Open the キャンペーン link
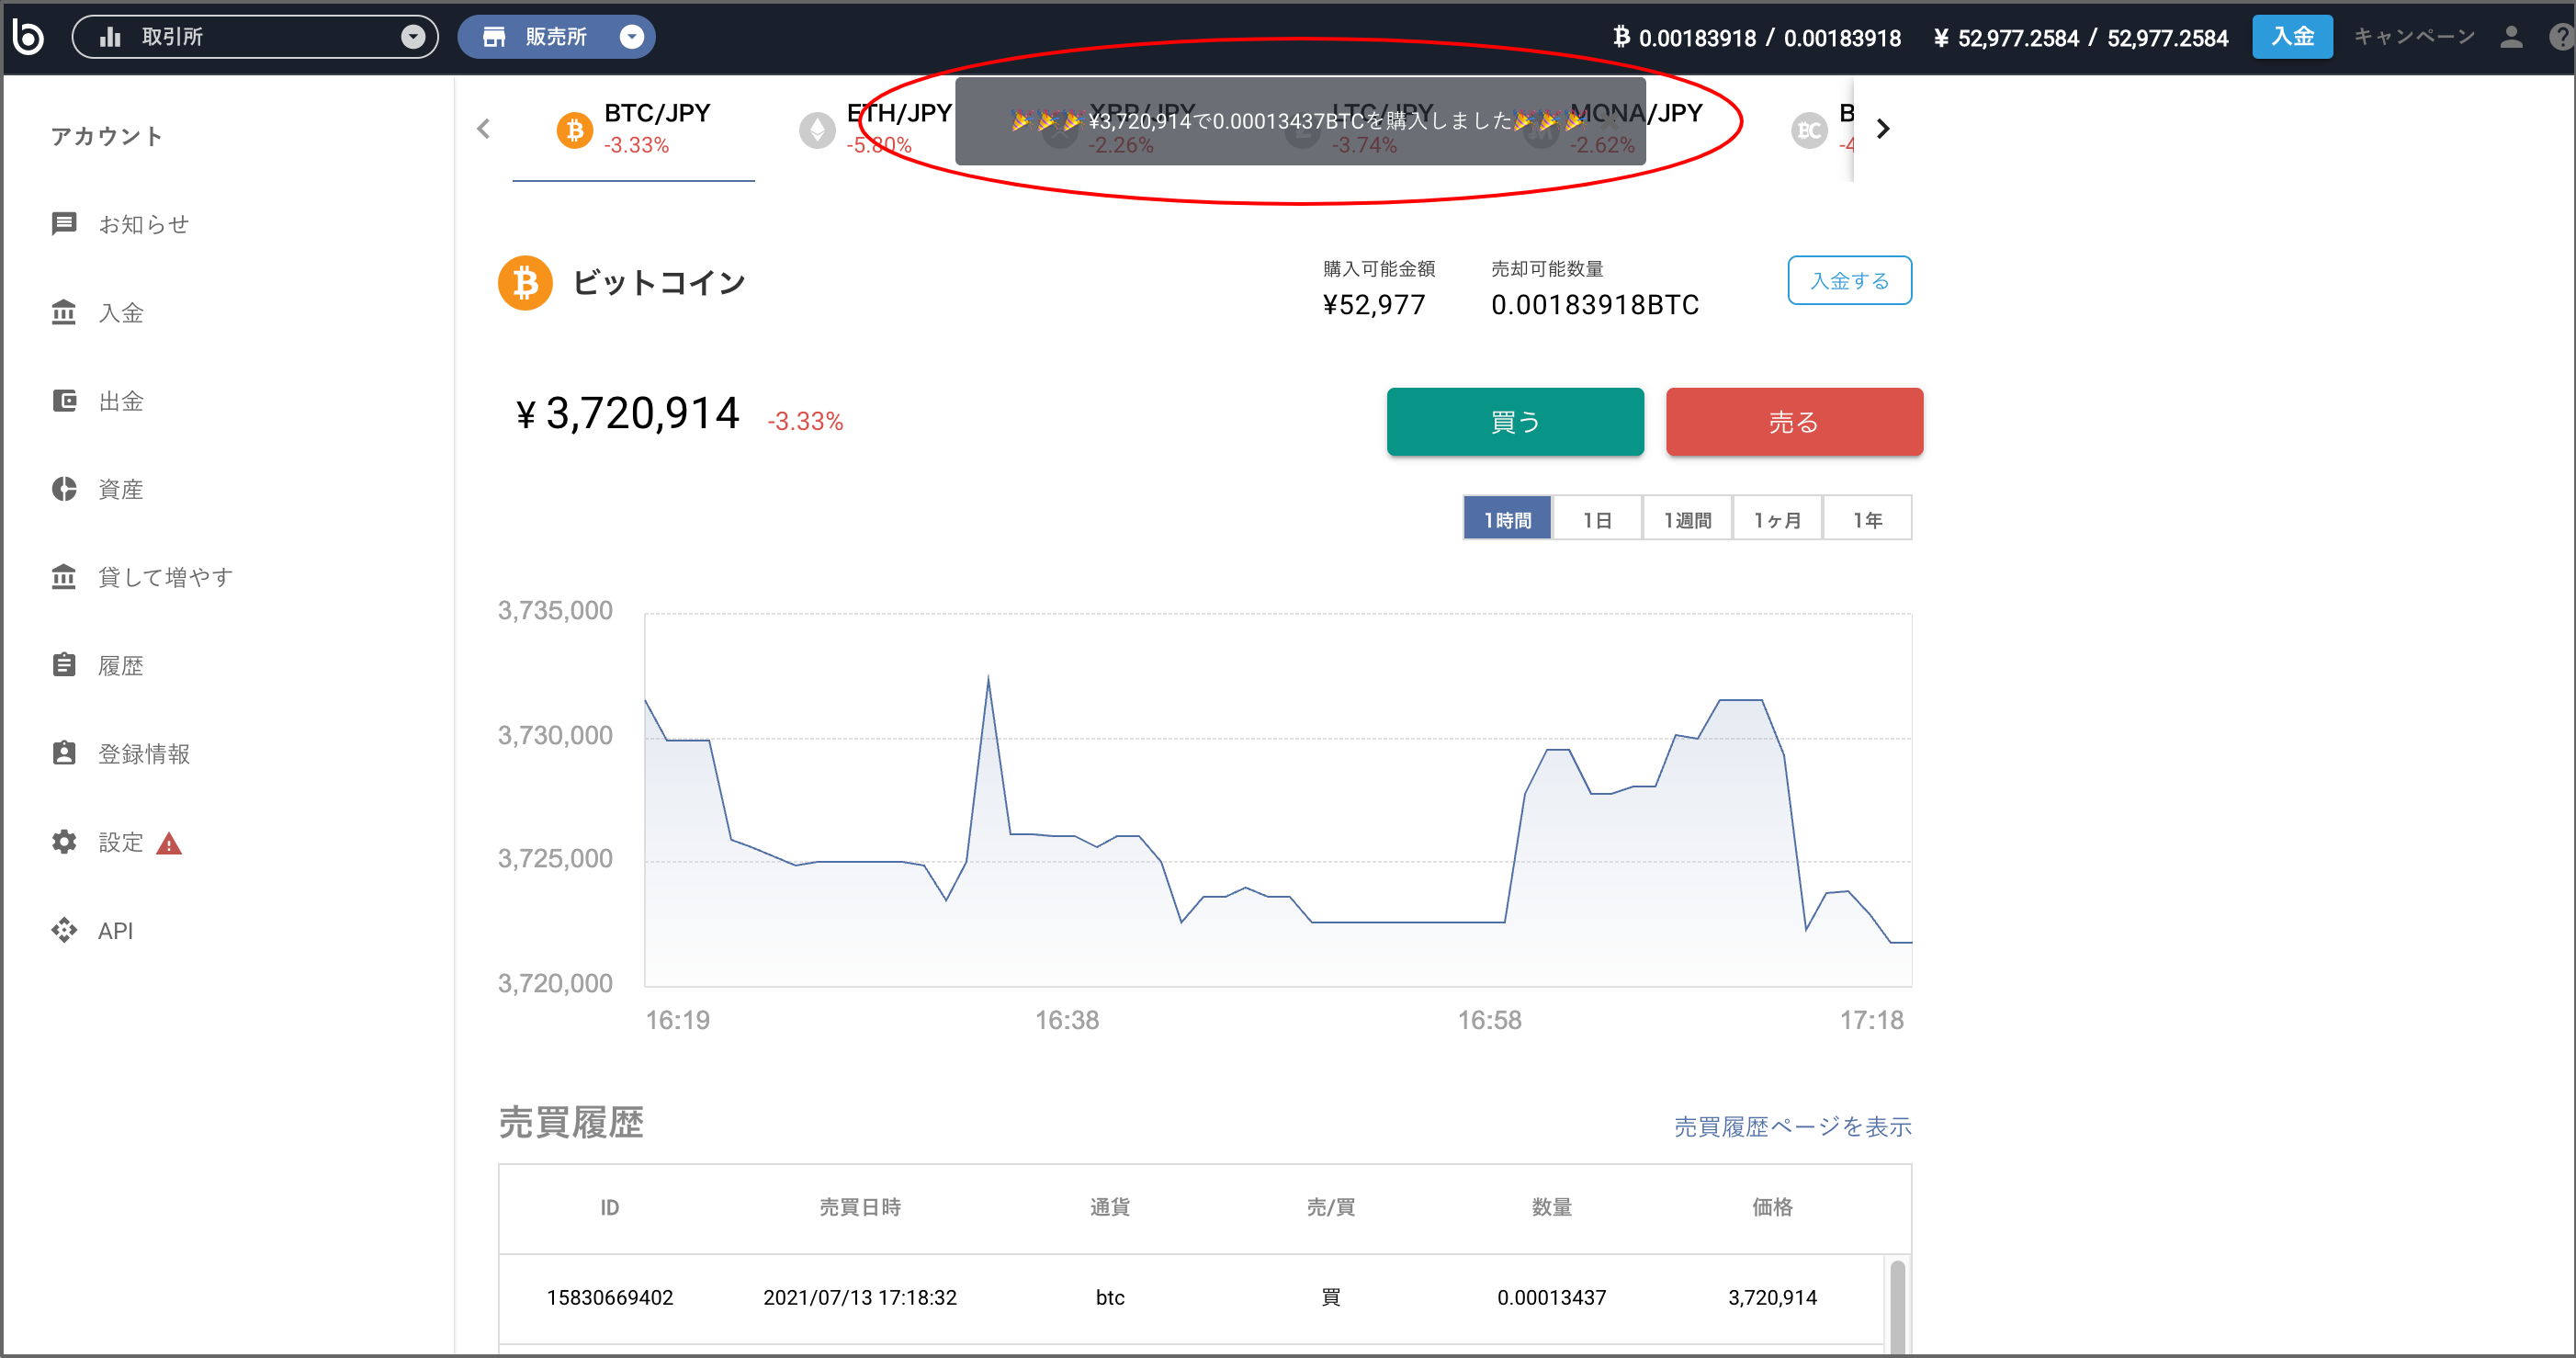 pyautogui.click(x=2414, y=37)
